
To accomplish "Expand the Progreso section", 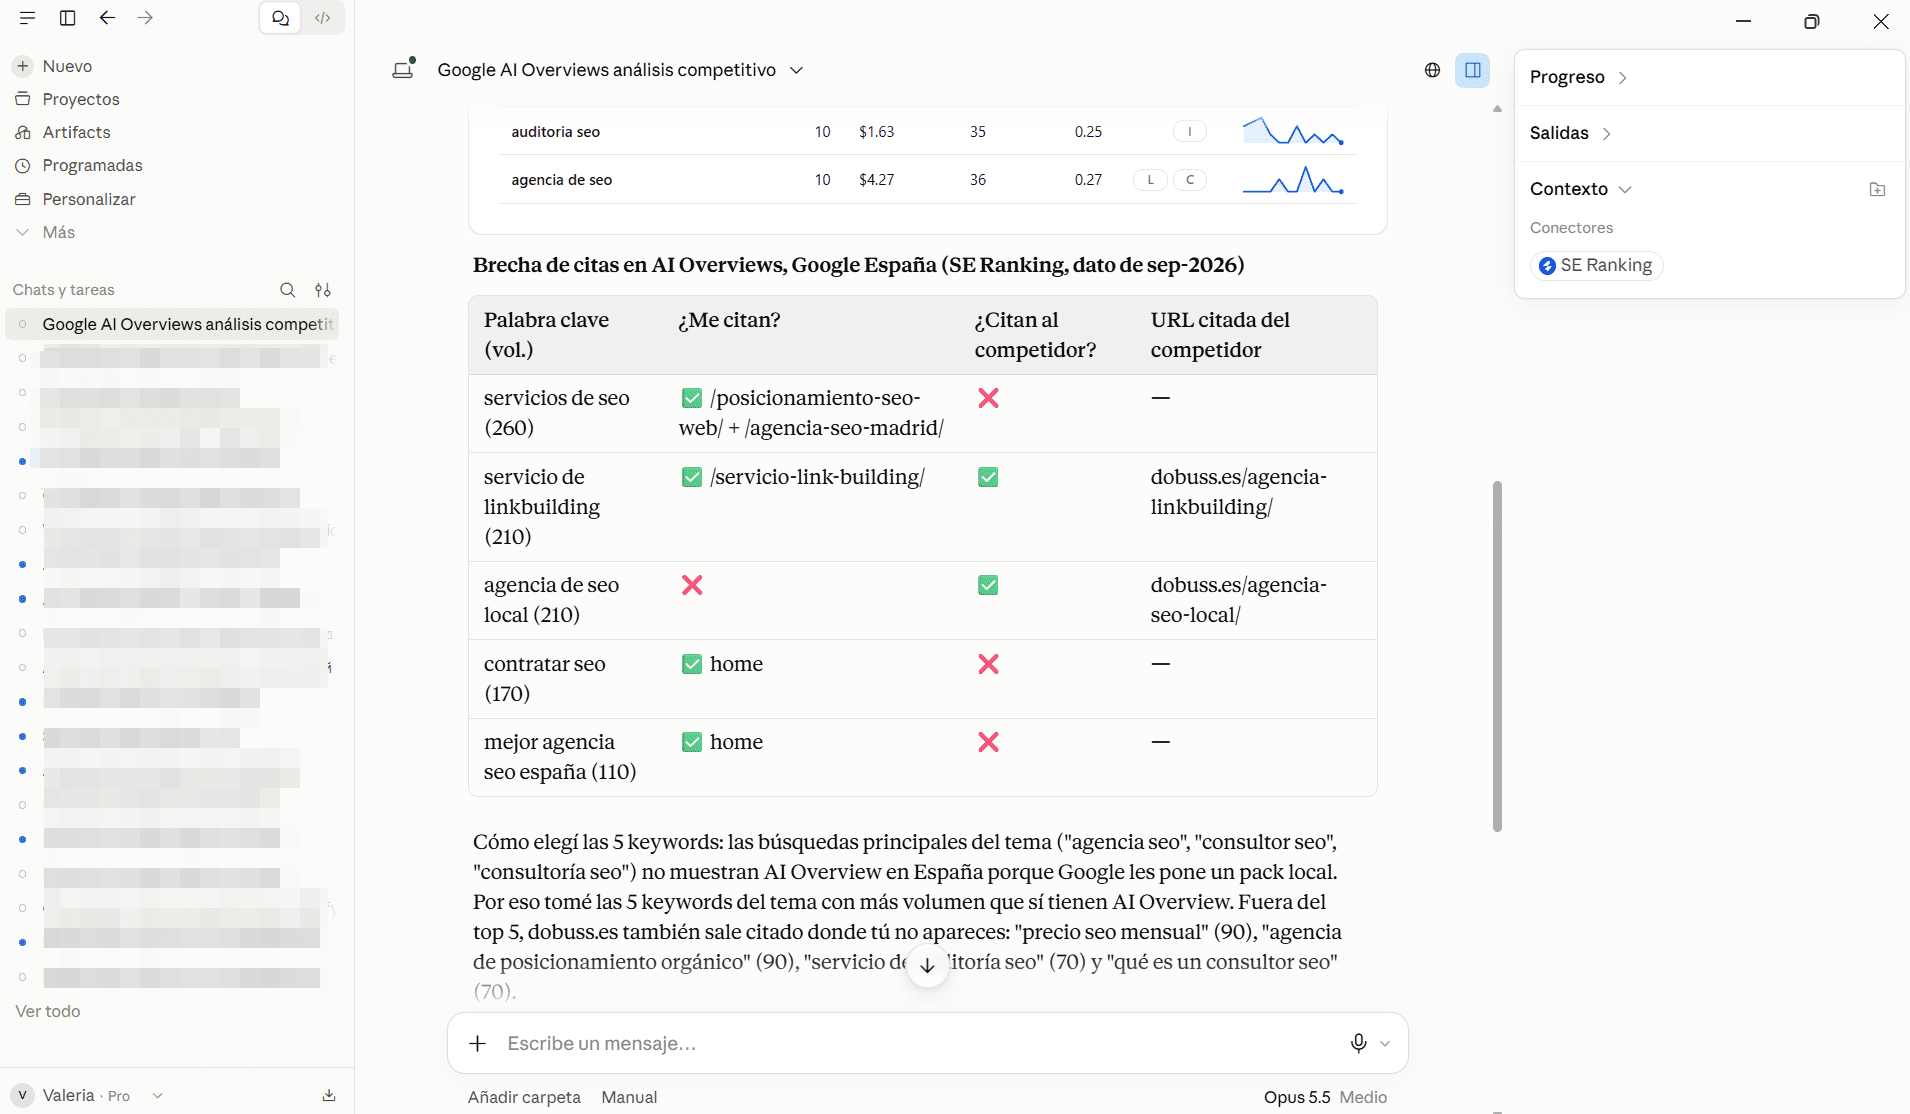I will [1578, 77].
